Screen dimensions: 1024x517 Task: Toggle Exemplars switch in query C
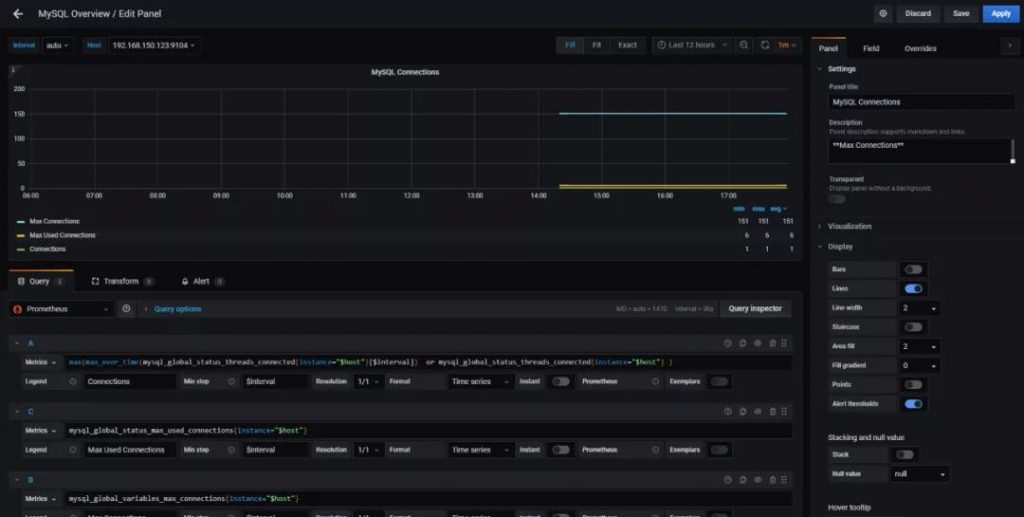(719, 450)
